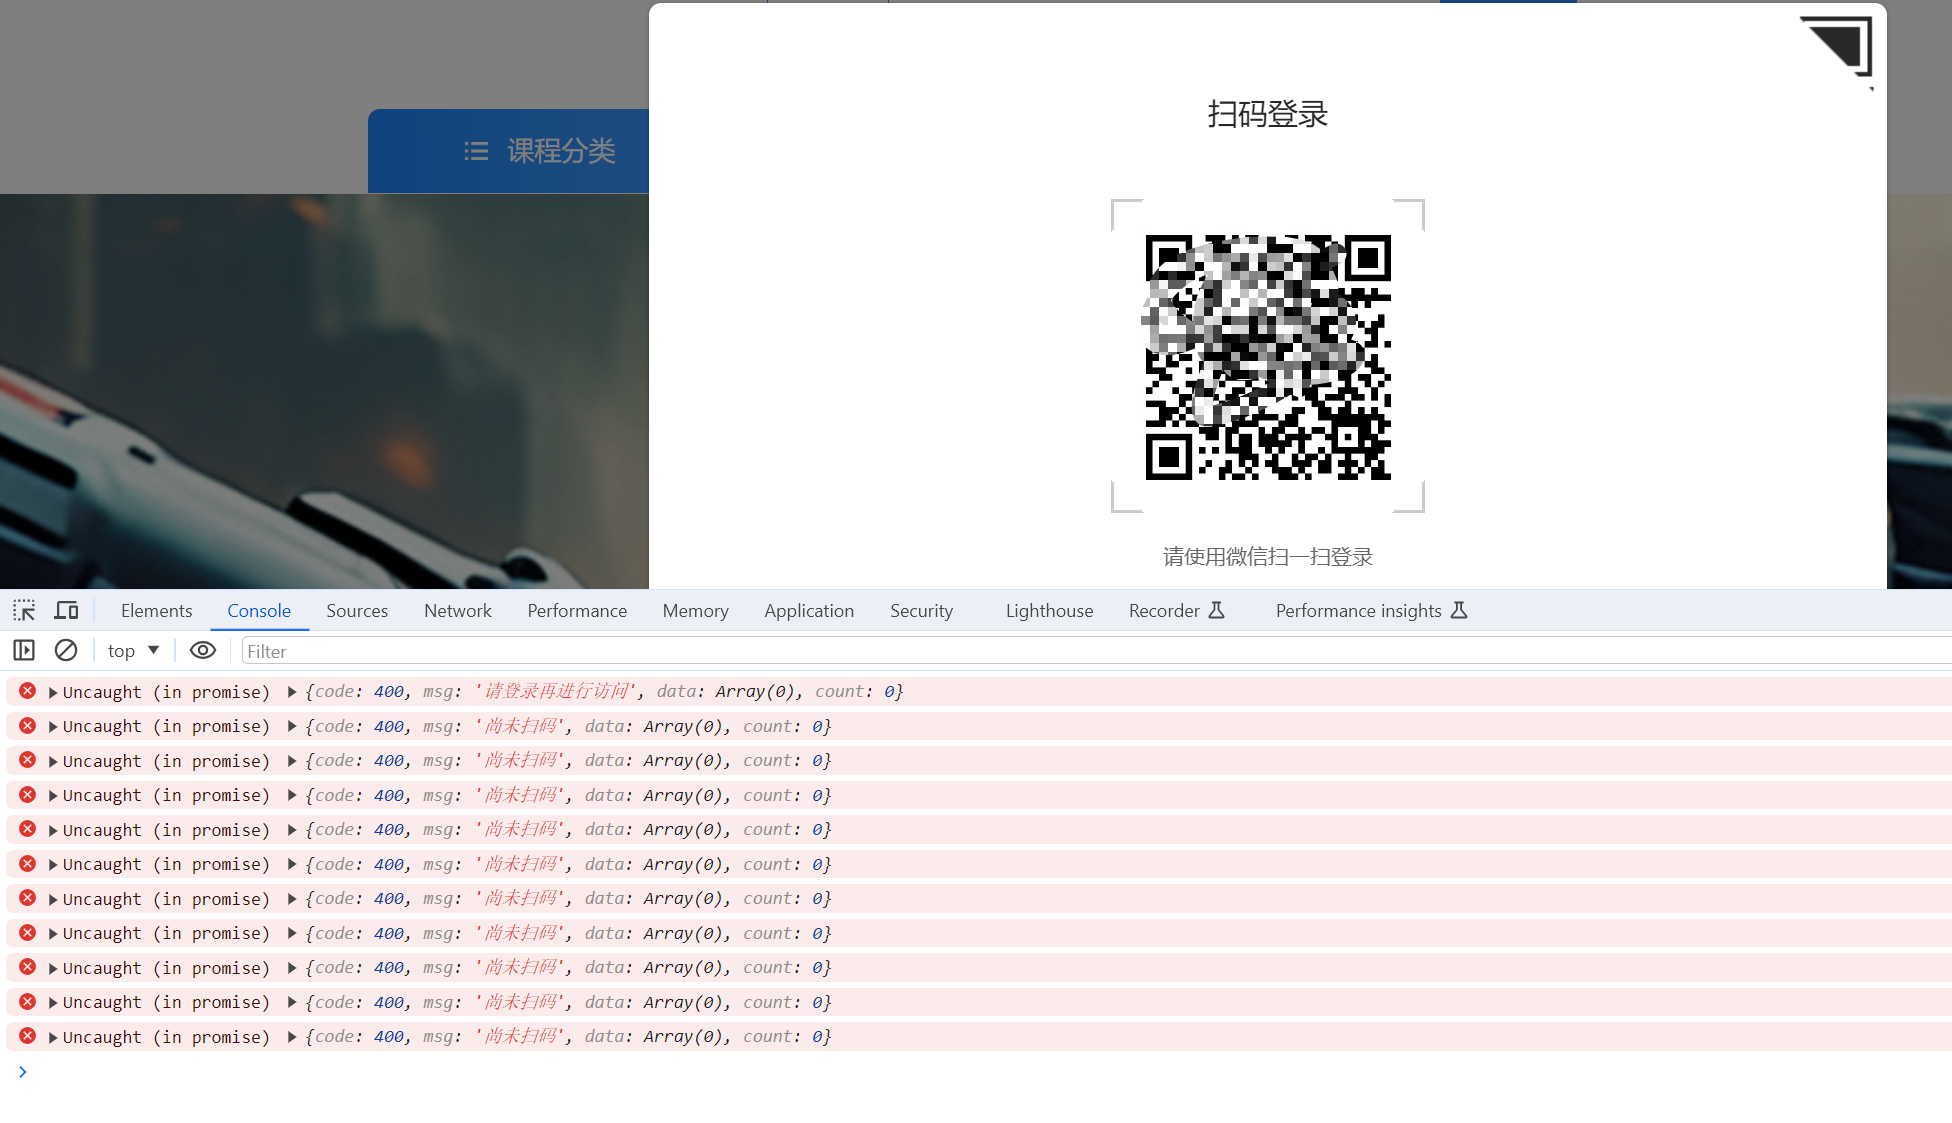Open the Performance tab
The image size is (1952, 1123).
point(577,610)
